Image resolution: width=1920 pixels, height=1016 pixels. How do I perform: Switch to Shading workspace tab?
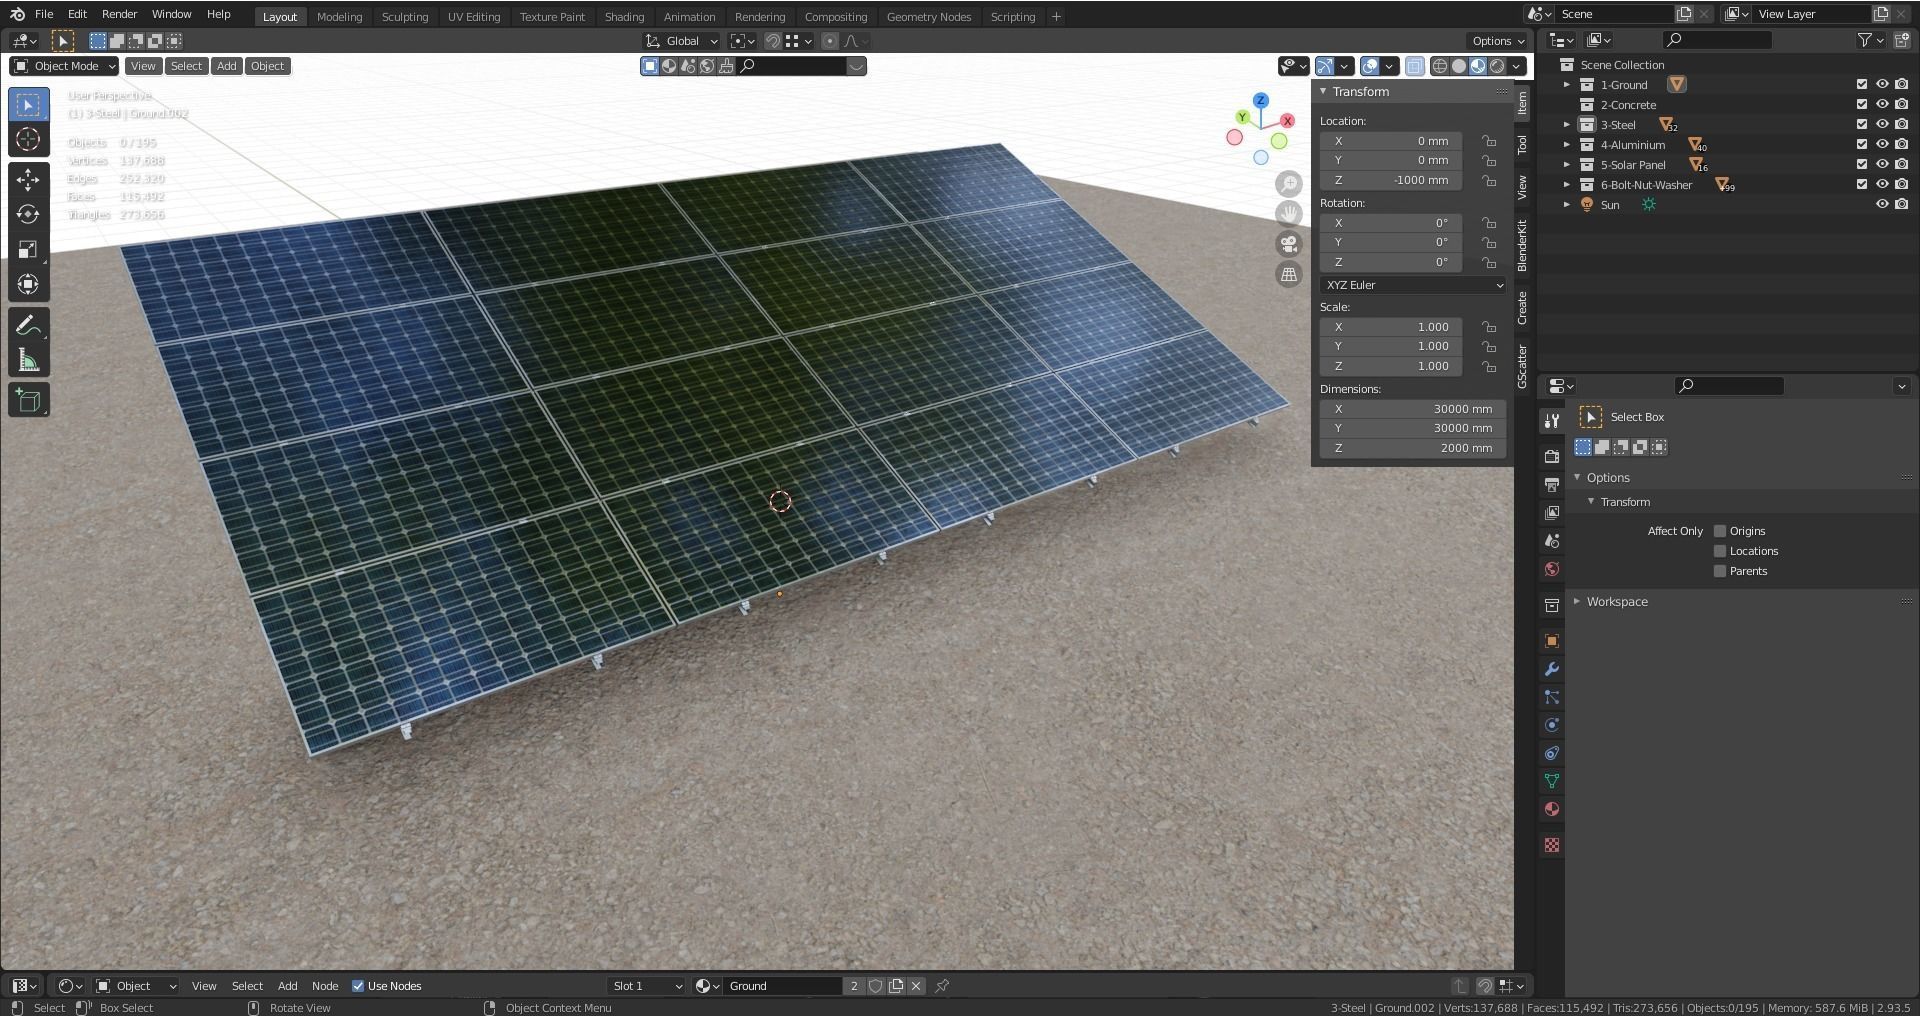pos(624,17)
